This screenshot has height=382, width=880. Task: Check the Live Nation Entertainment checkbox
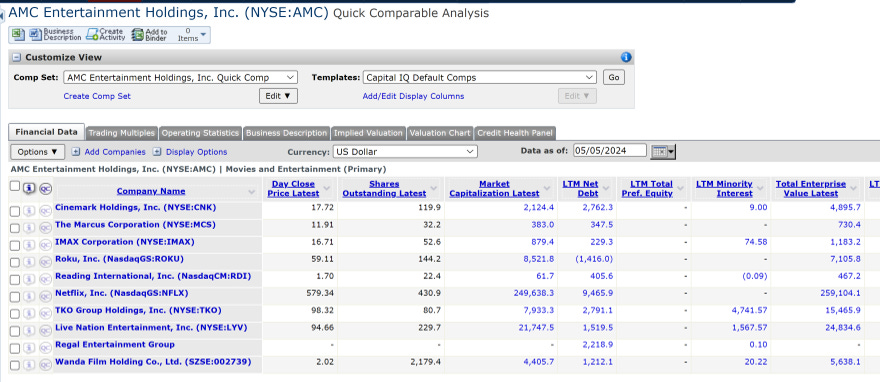(x=15, y=331)
